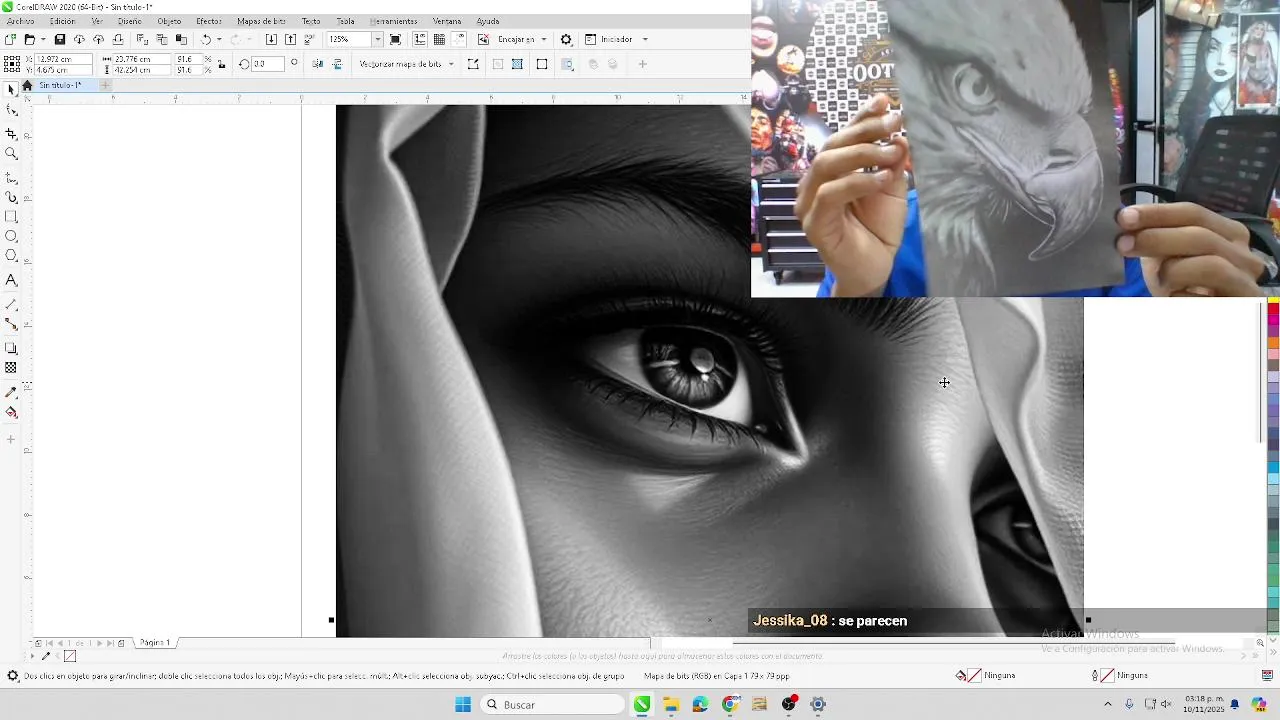The image size is (1280, 720).
Task: Click the object width field
Action: click(x=143, y=59)
